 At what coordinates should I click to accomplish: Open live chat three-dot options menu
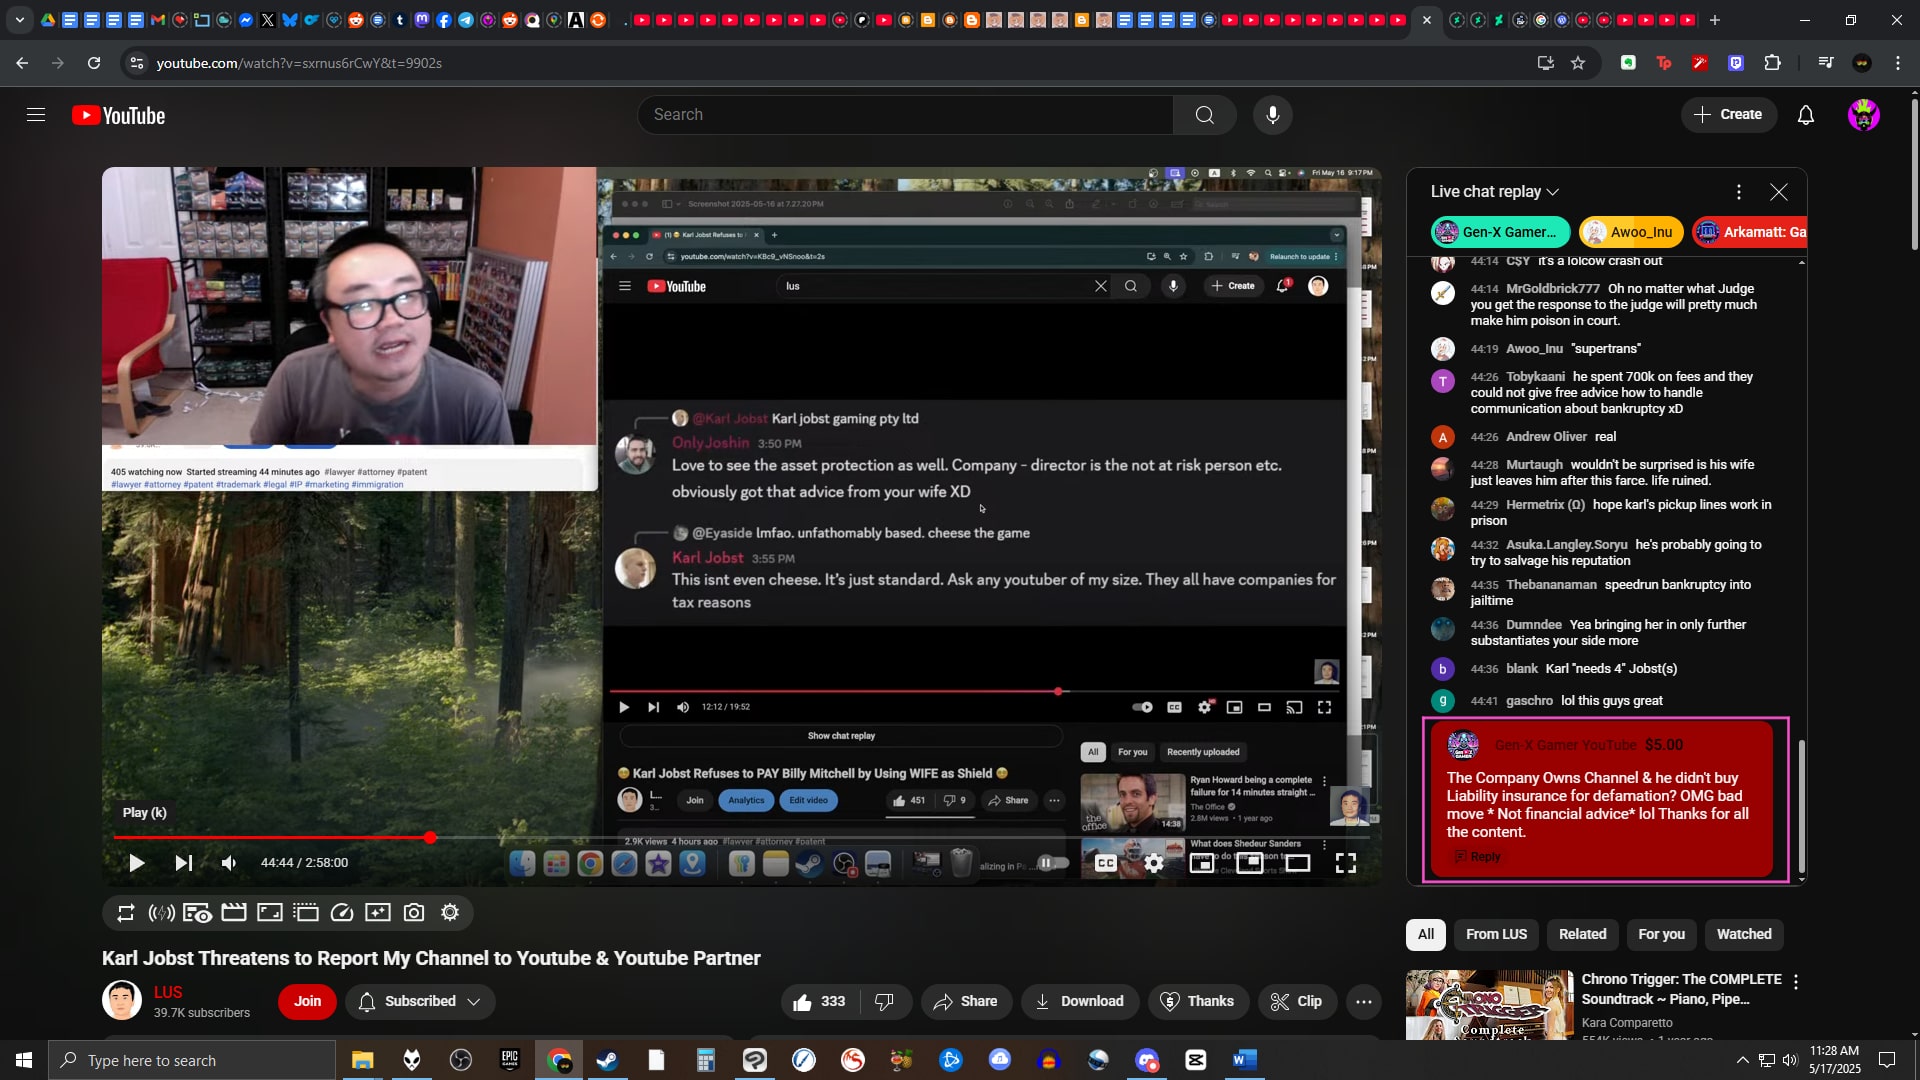(x=1739, y=192)
